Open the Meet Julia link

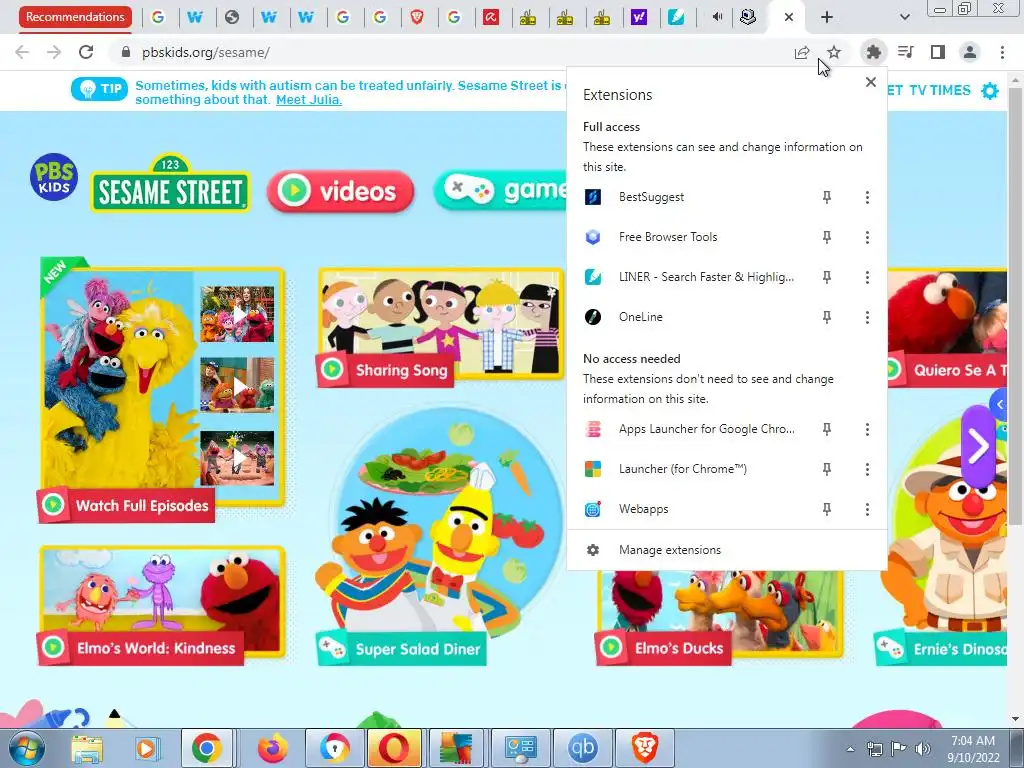pyautogui.click(x=309, y=100)
